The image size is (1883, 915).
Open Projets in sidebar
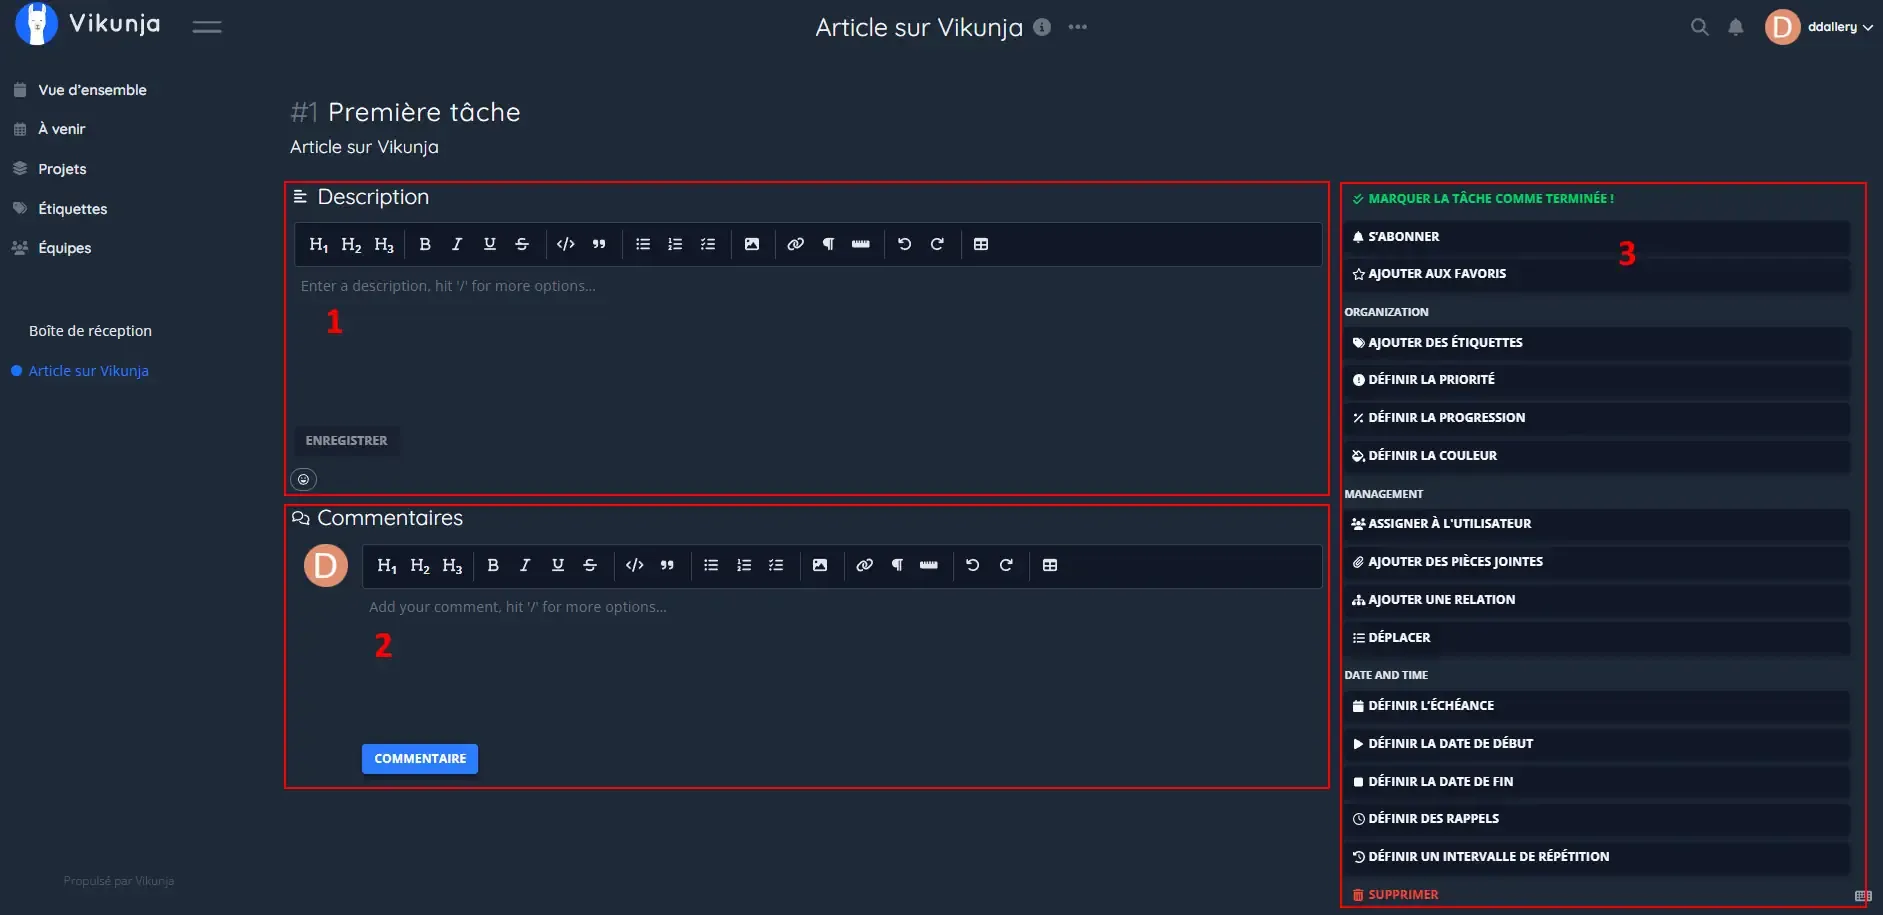click(62, 169)
